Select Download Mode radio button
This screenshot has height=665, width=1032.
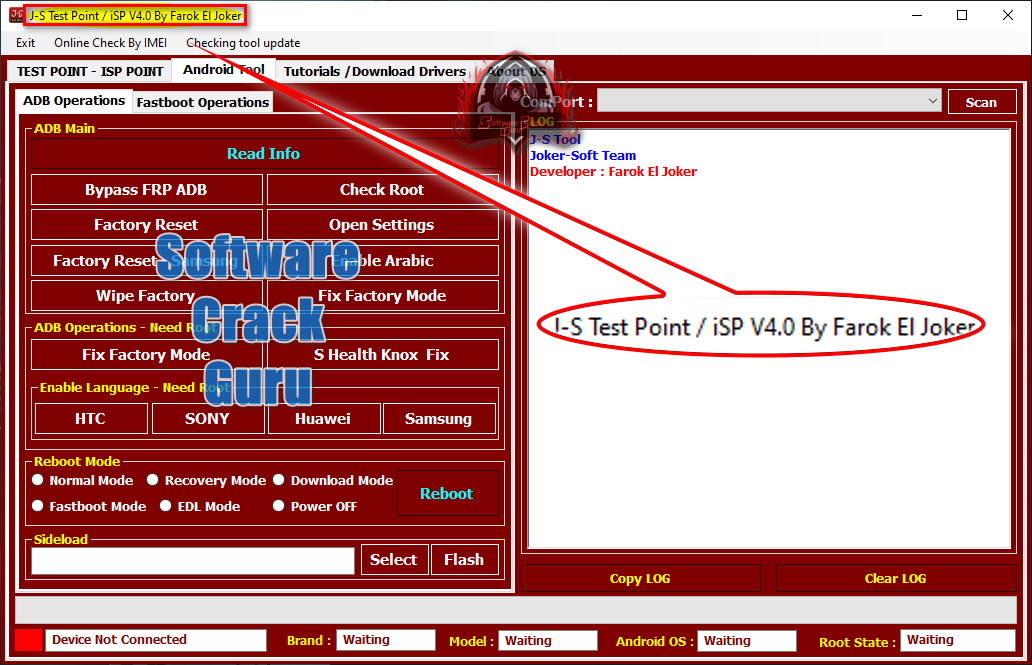coord(279,480)
